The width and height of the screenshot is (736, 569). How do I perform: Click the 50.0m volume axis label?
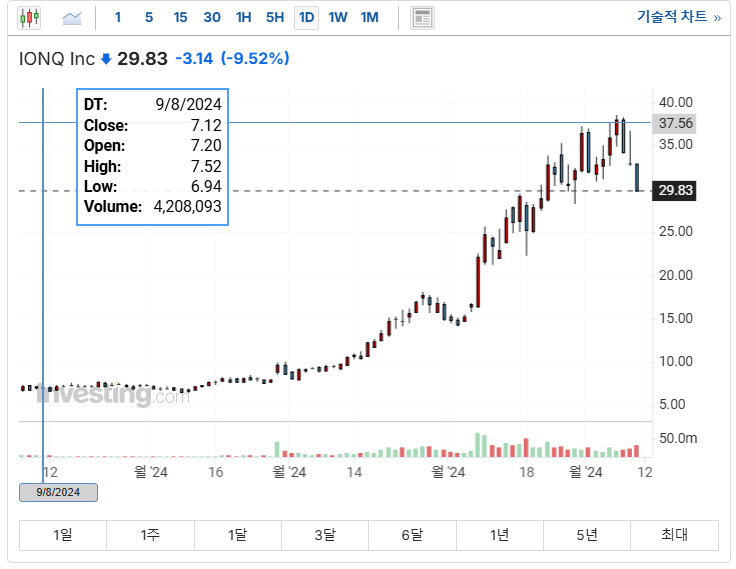(678, 438)
